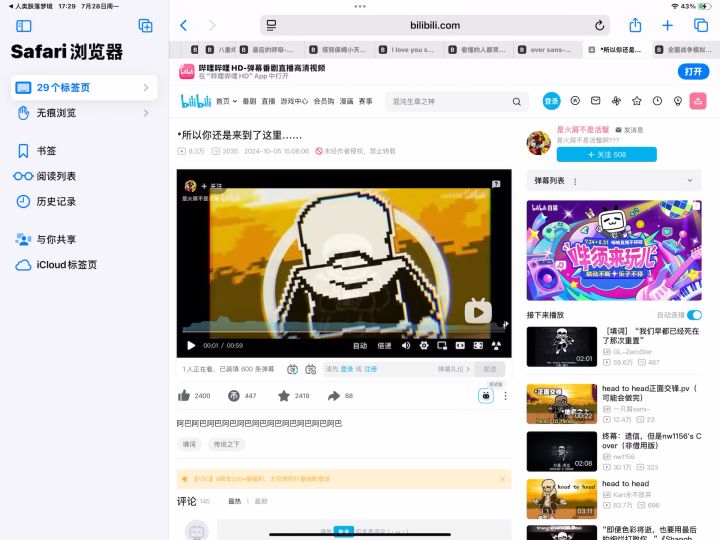Switch to the 'over sans' tab
Image resolution: width=720 pixels, height=540 pixels.
[x=547, y=50]
